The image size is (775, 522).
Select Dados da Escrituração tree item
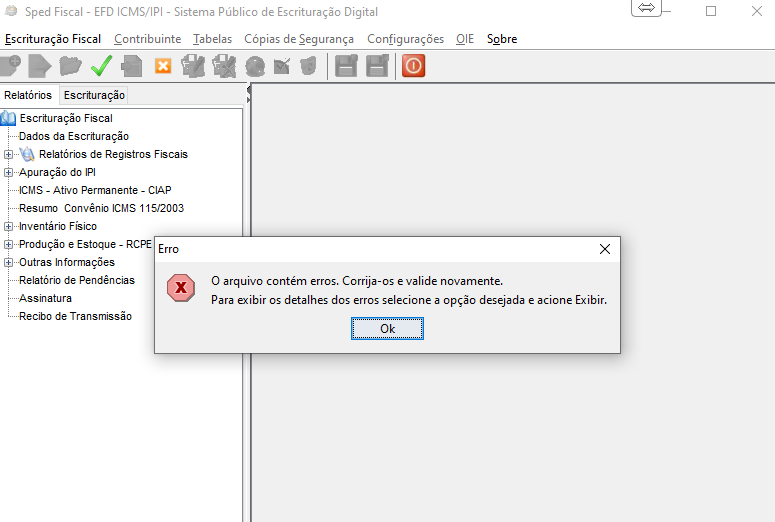click(73, 136)
